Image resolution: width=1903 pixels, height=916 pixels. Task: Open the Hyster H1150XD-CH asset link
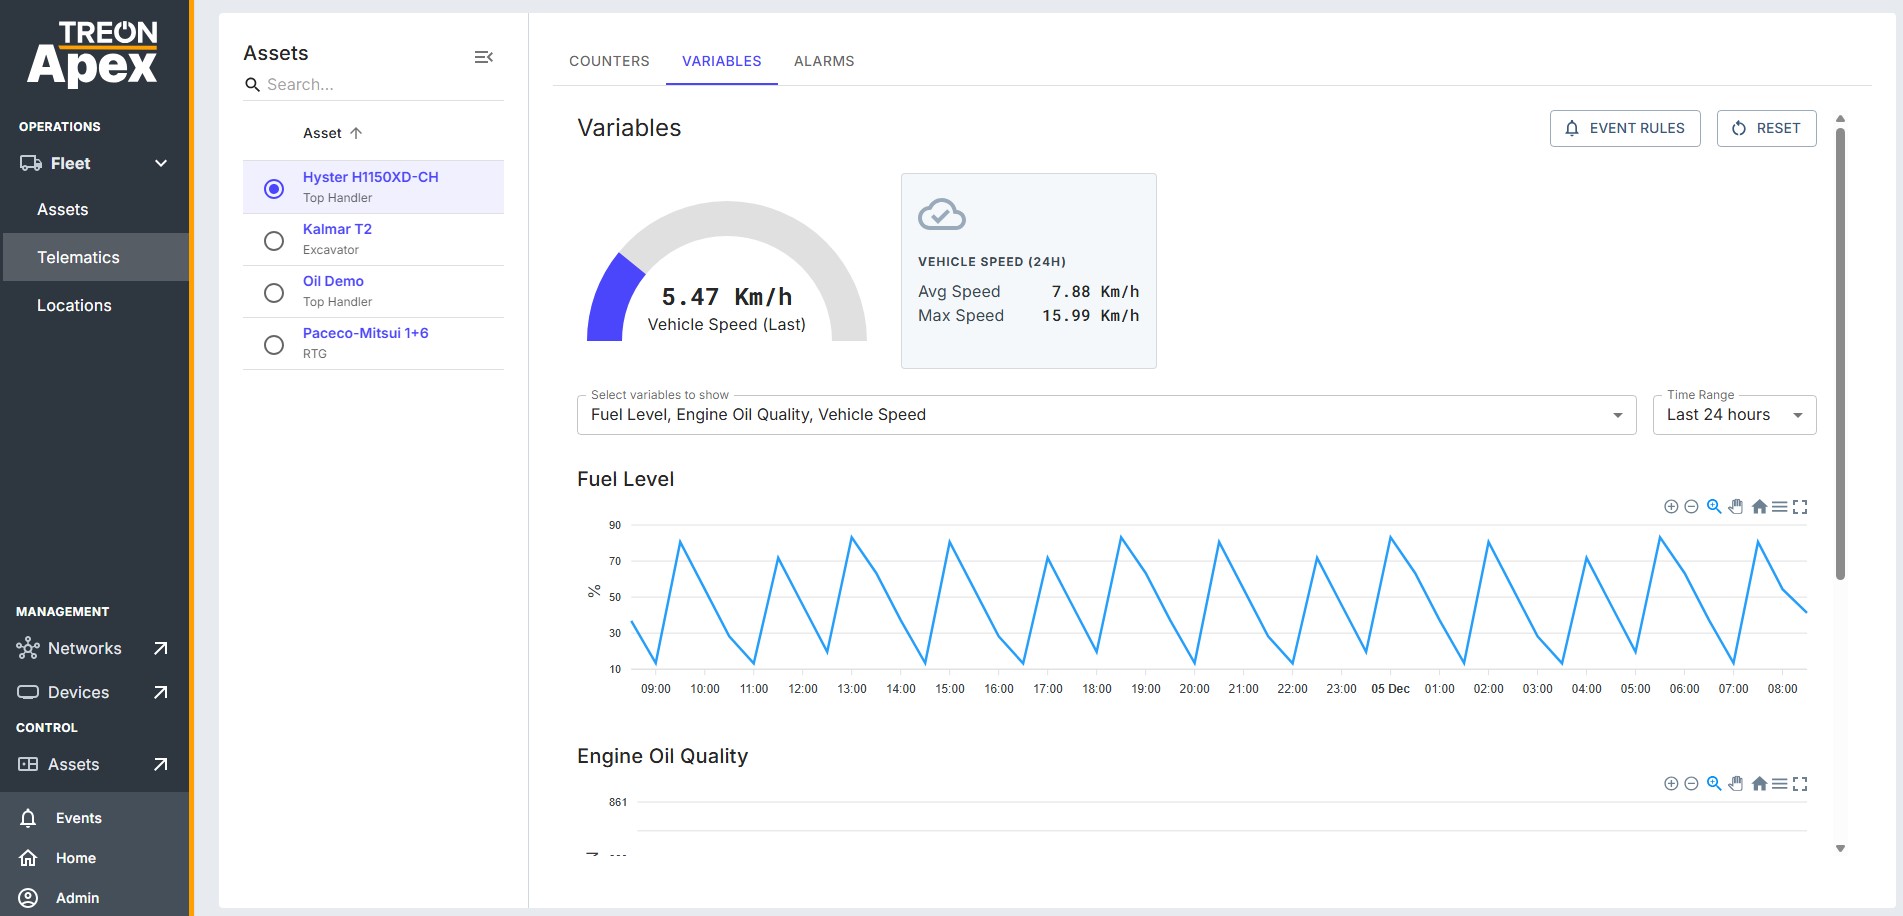point(370,177)
